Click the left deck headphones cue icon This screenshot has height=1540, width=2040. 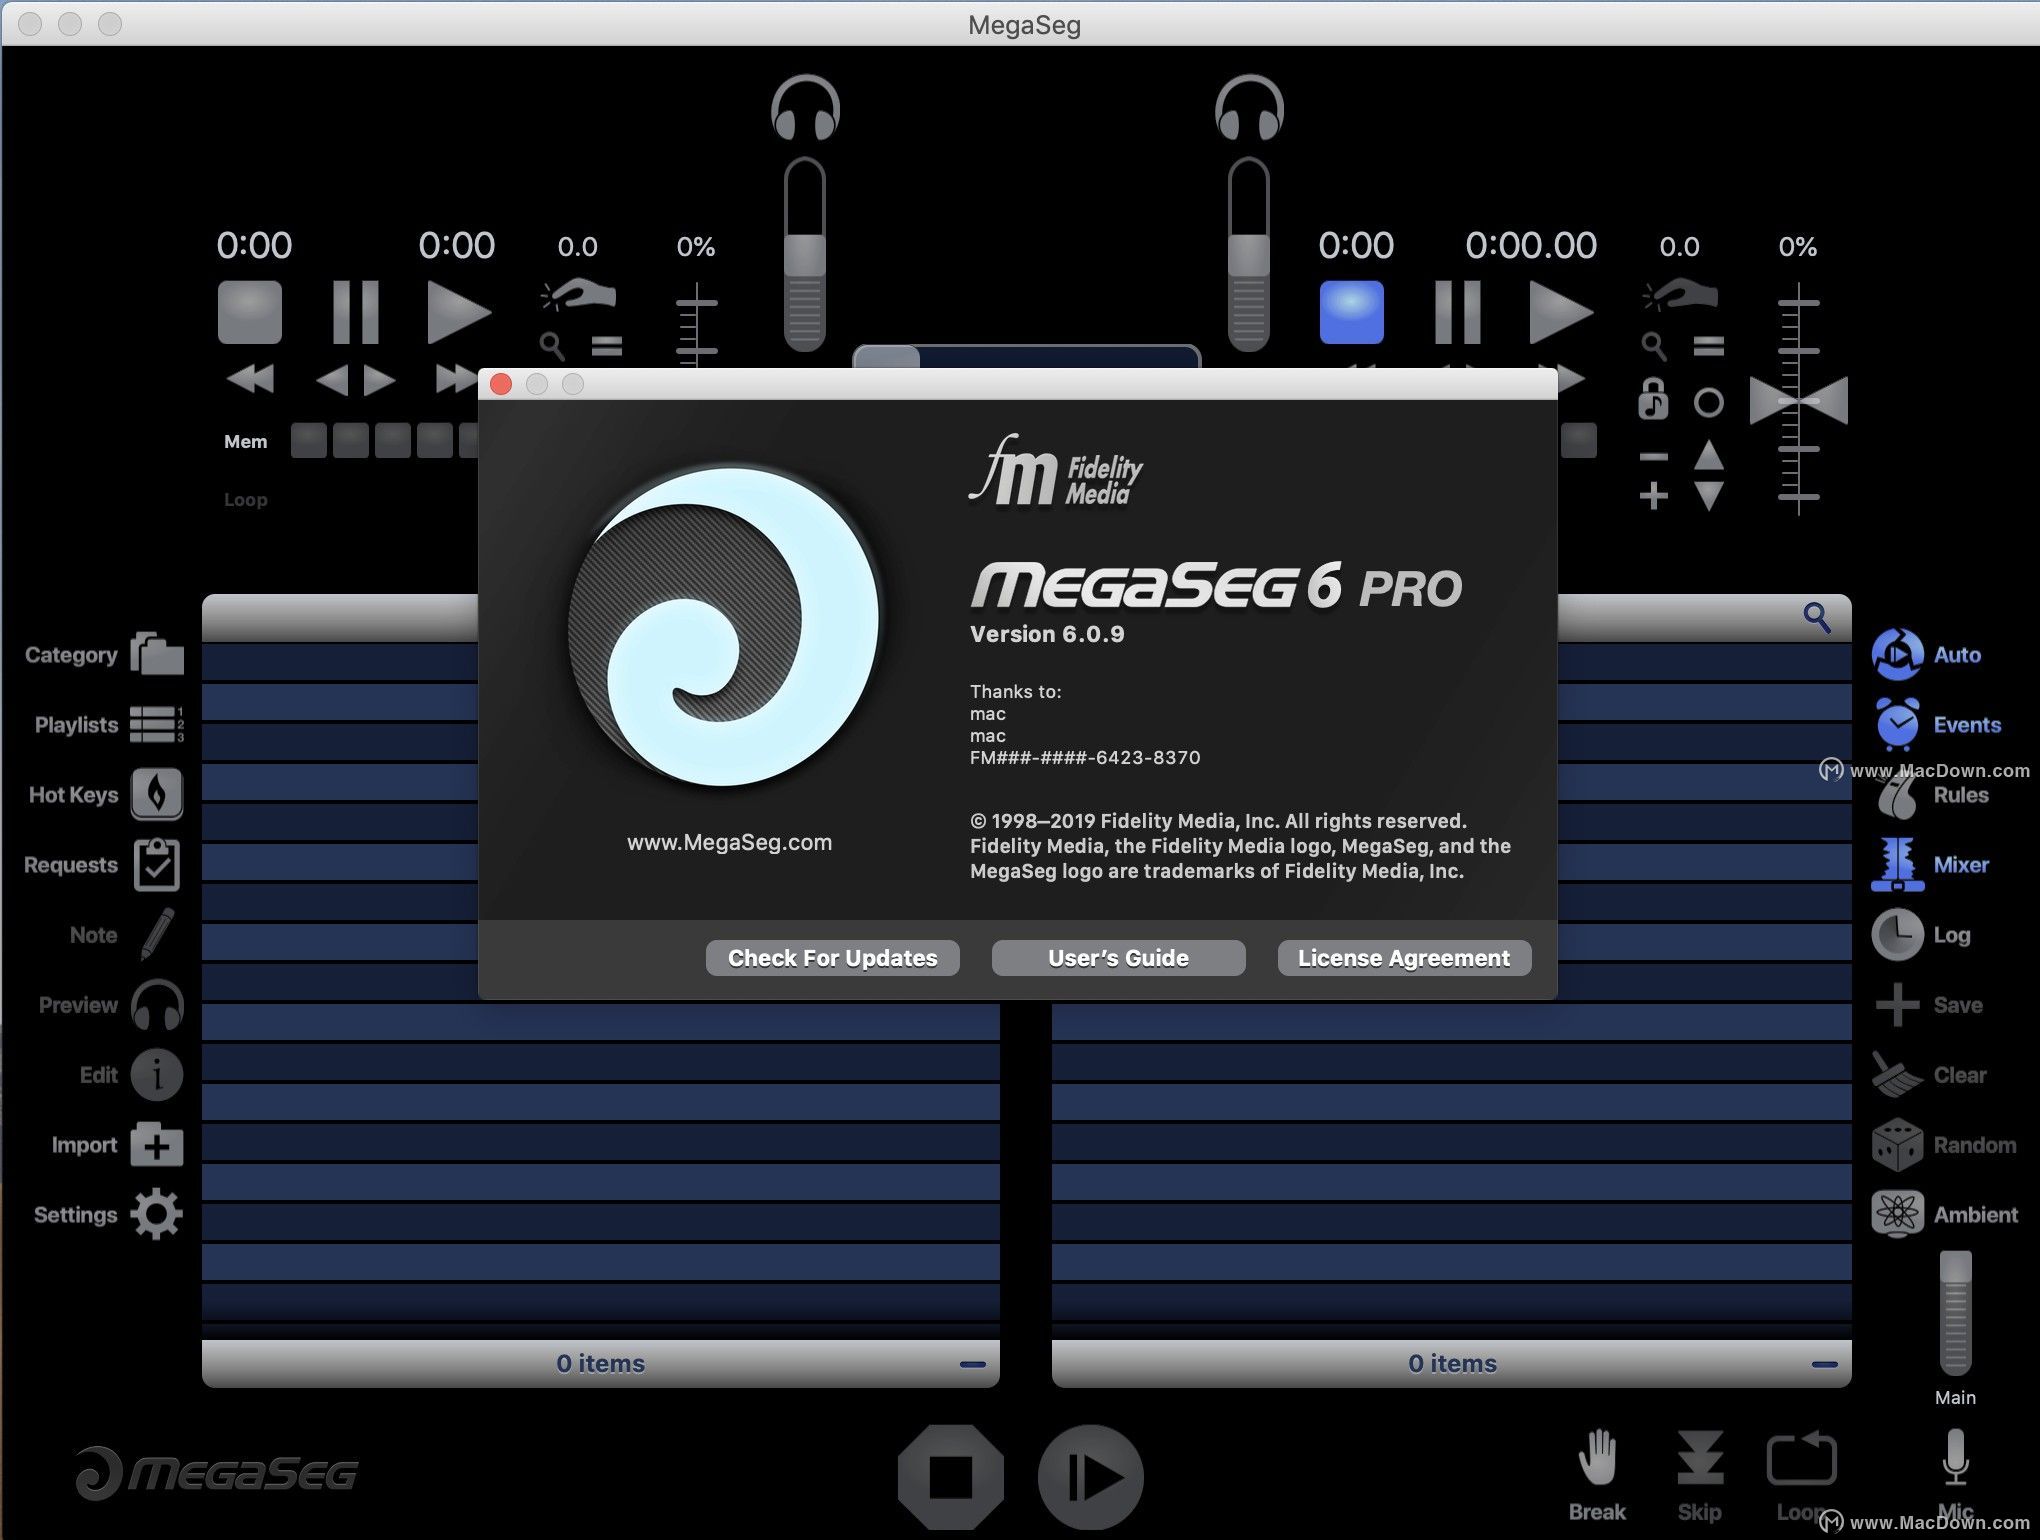click(x=805, y=107)
